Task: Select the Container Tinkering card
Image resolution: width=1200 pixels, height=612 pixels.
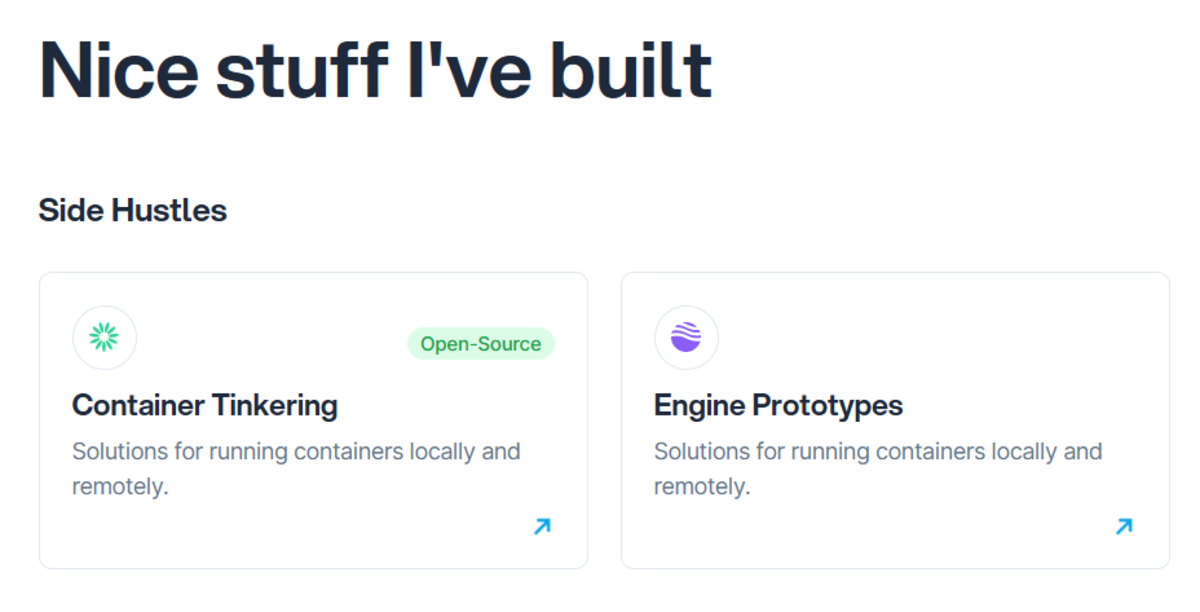Action: (x=314, y=419)
